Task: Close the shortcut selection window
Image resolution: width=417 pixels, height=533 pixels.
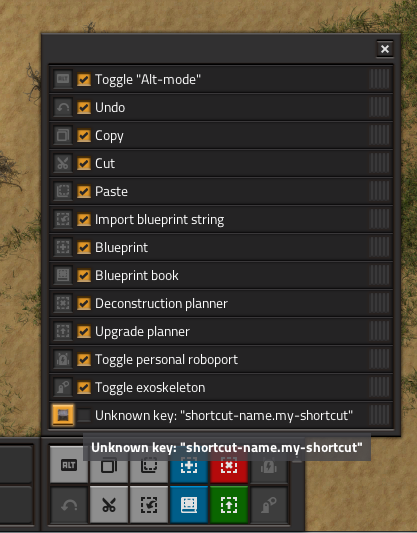Action: (x=385, y=49)
